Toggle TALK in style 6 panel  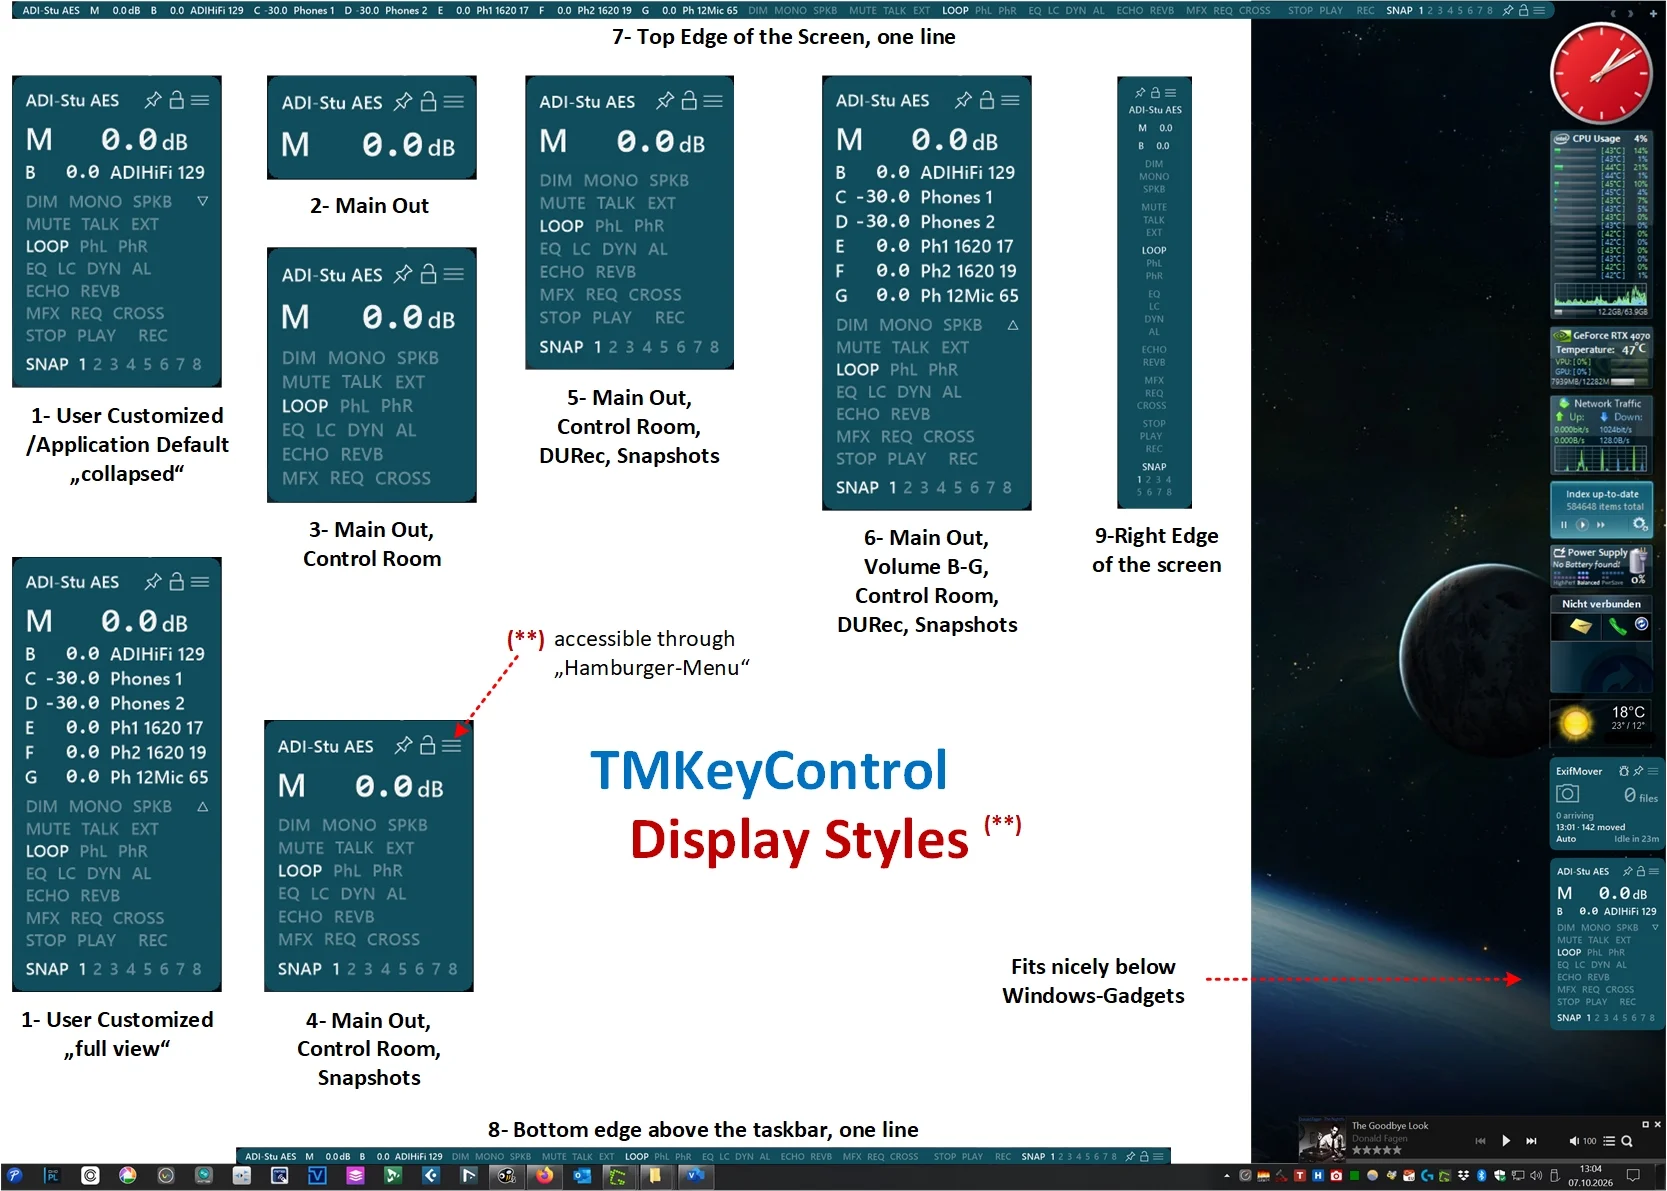(x=911, y=347)
